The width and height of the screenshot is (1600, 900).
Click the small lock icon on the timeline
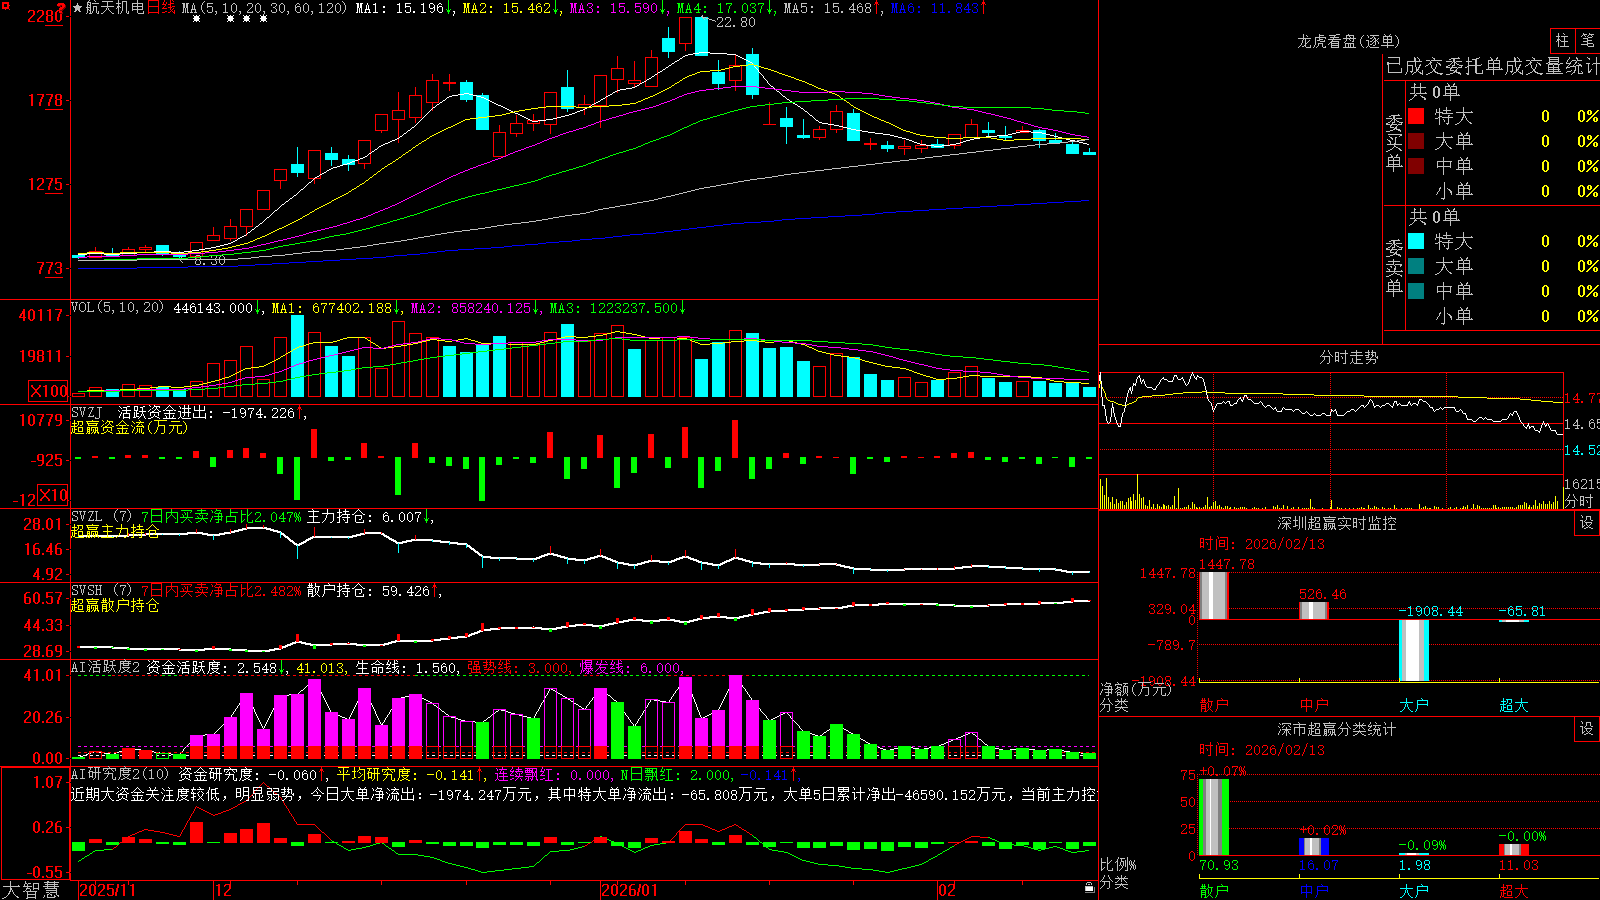[1089, 888]
